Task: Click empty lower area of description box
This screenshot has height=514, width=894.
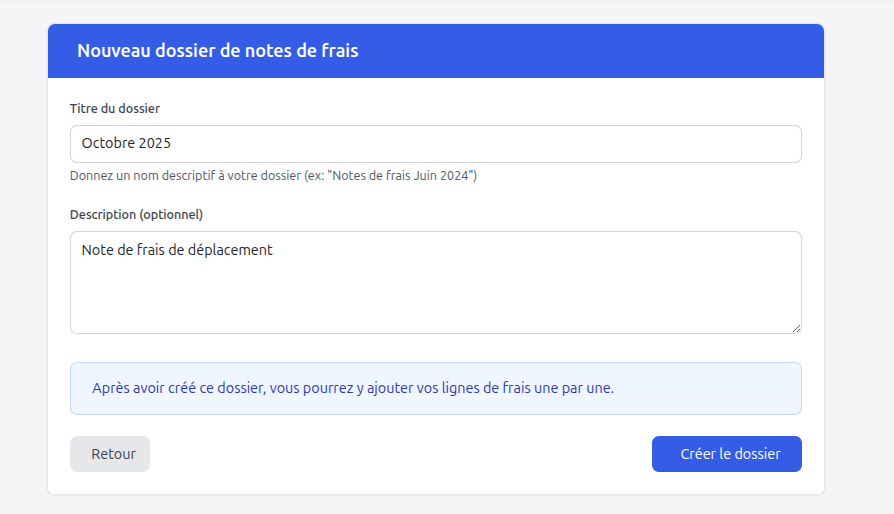Action: 435,305
